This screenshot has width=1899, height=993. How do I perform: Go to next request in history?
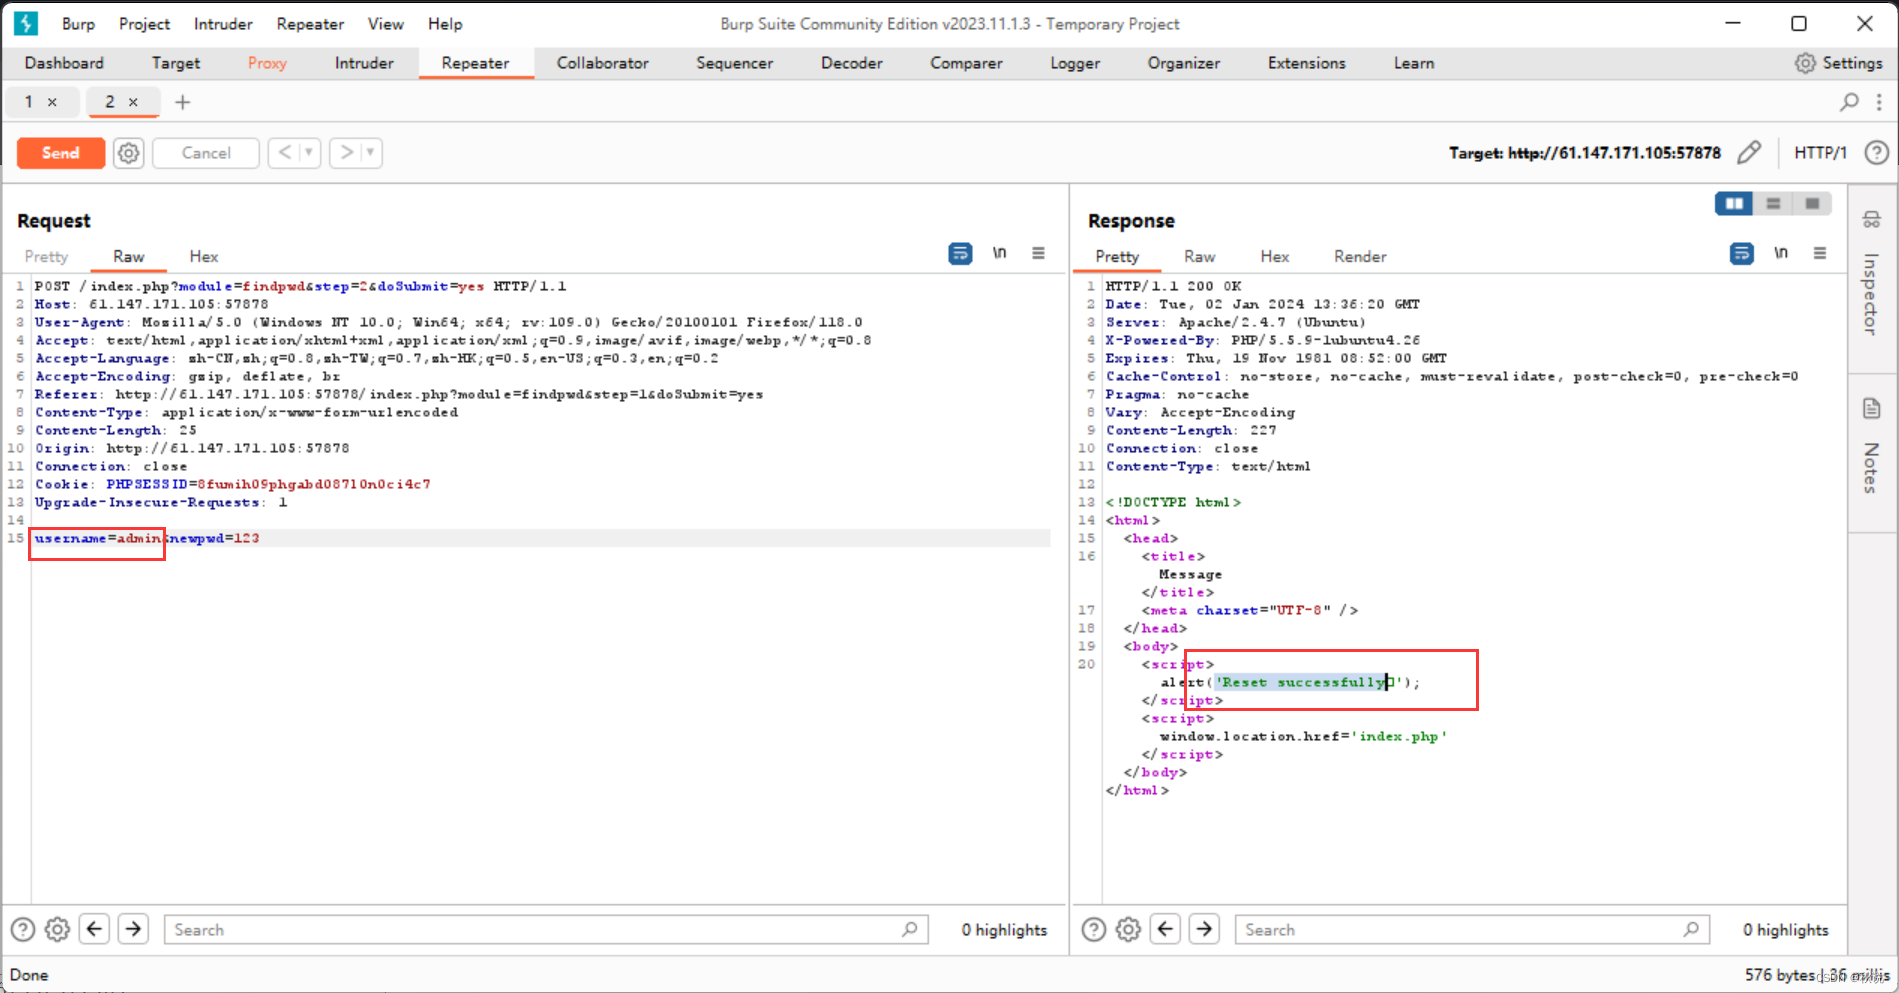(x=347, y=153)
